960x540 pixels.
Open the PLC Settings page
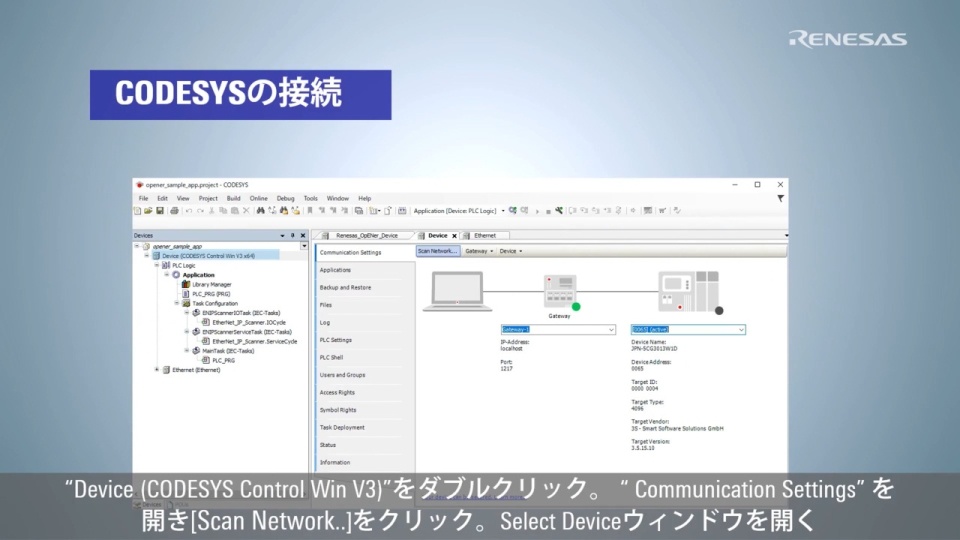[336, 340]
